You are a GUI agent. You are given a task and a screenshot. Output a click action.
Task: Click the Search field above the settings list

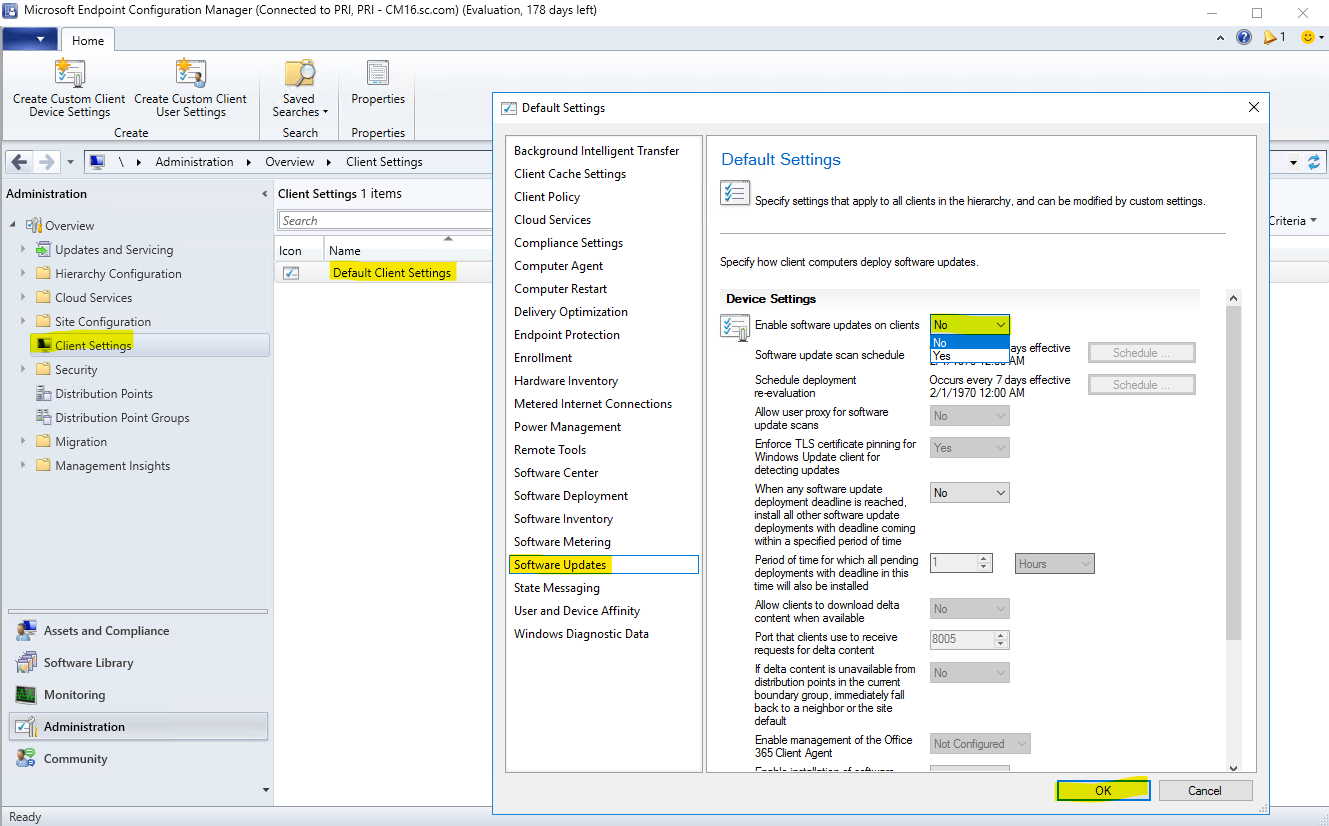(x=385, y=220)
